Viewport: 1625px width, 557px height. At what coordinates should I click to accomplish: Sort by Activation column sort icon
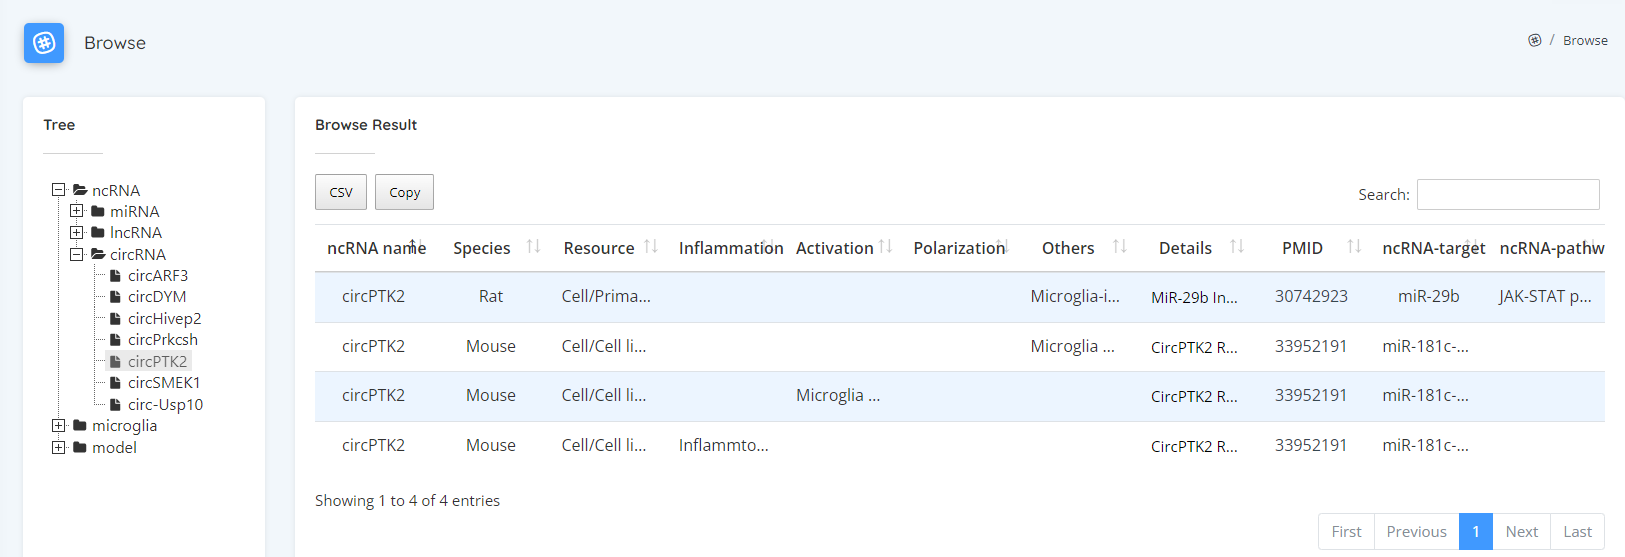[885, 247]
